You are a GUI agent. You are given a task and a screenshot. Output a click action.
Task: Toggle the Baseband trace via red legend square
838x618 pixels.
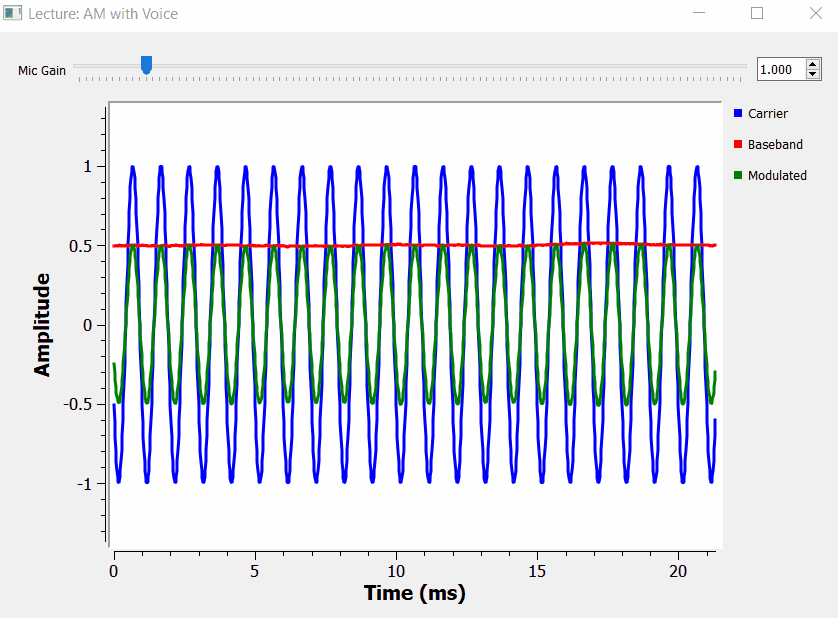tap(738, 145)
